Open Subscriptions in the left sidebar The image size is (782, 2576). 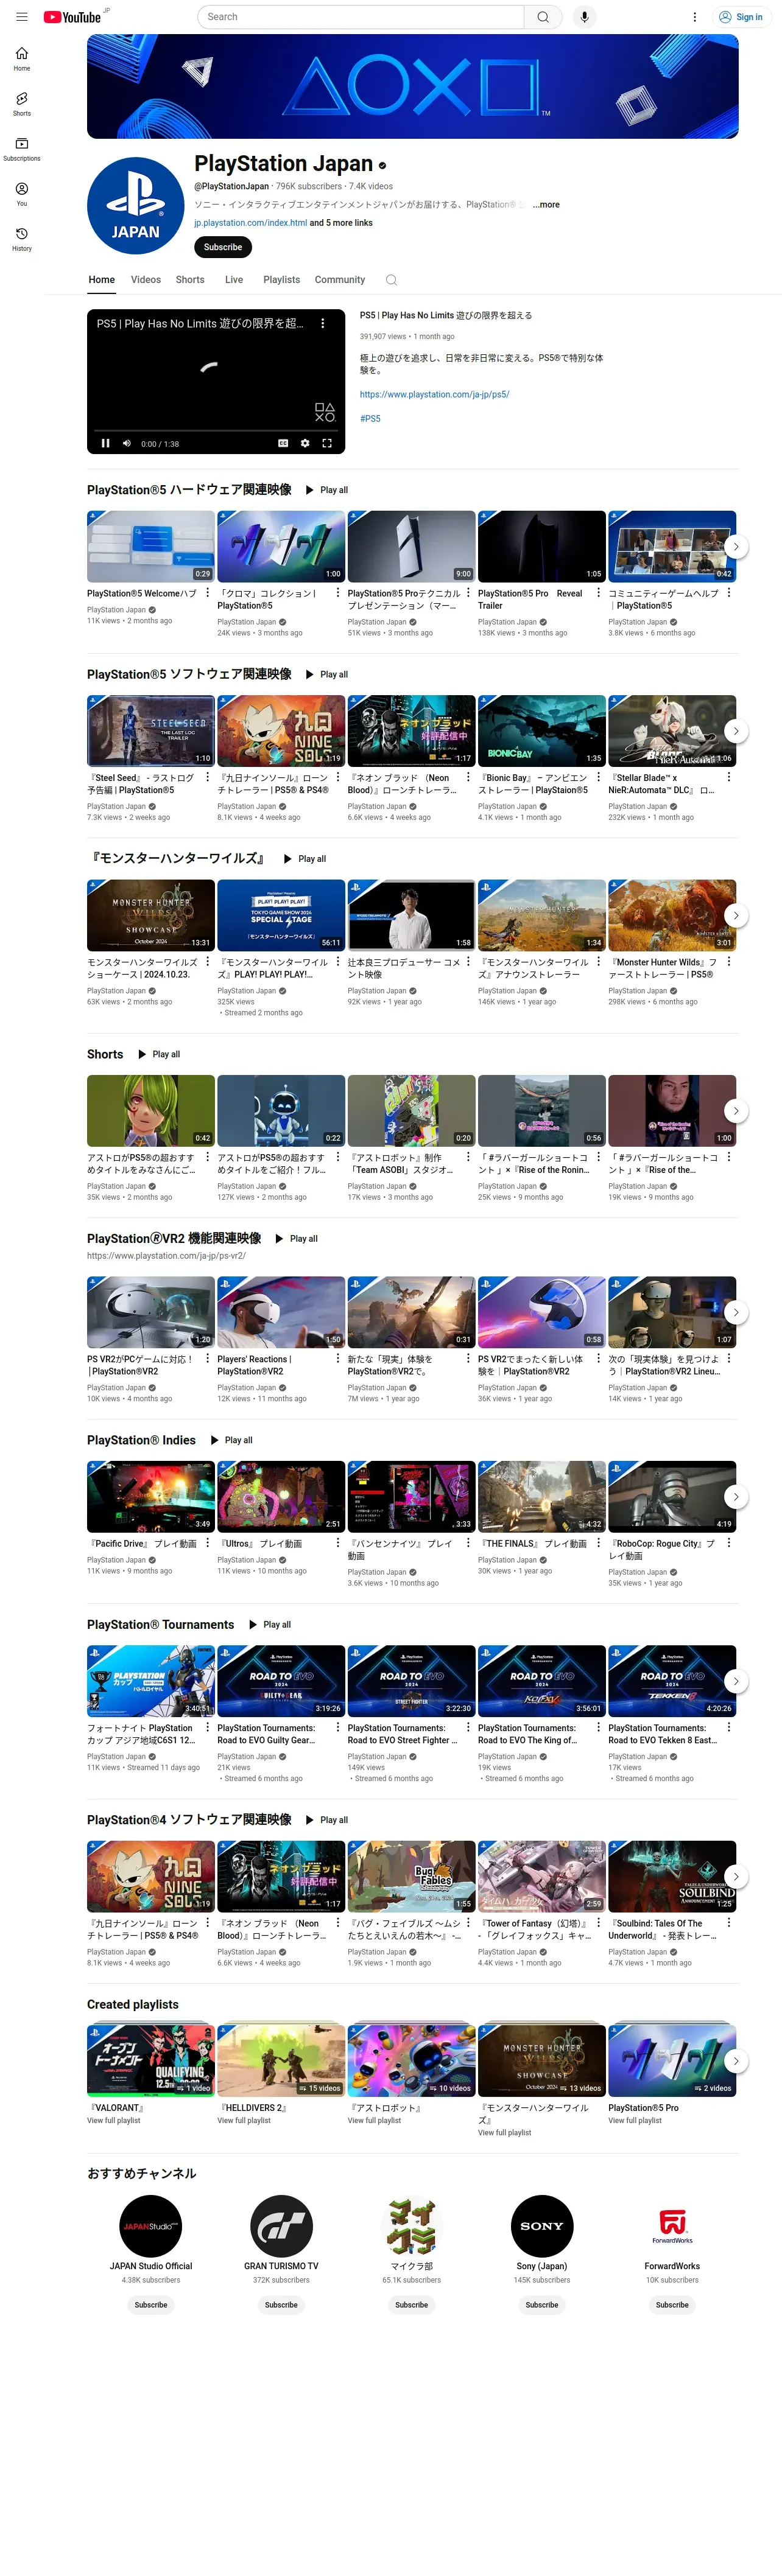coord(21,149)
